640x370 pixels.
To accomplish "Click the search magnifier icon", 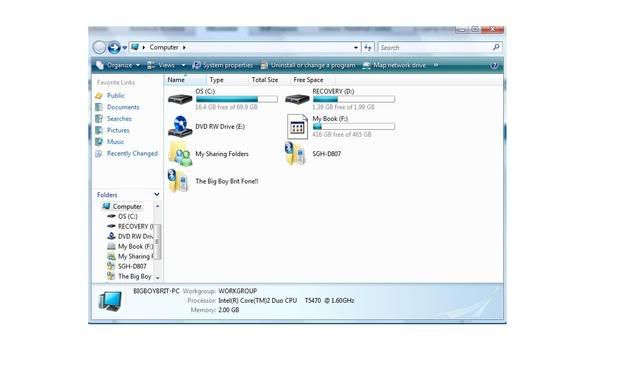I will tap(496, 47).
